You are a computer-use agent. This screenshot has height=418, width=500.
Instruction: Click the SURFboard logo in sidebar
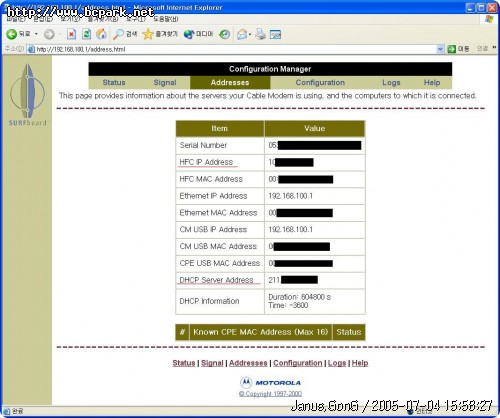point(28,95)
